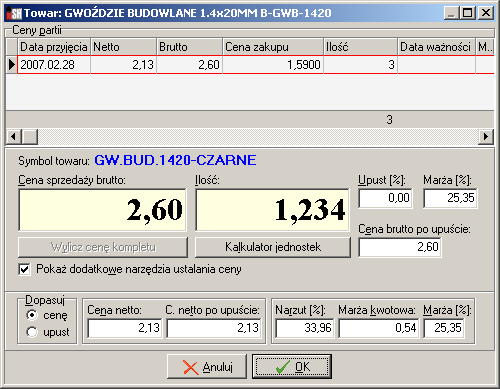Click the right scroll arrow of the table
This screenshot has height=389, width=500.
click(x=486, y=137)
